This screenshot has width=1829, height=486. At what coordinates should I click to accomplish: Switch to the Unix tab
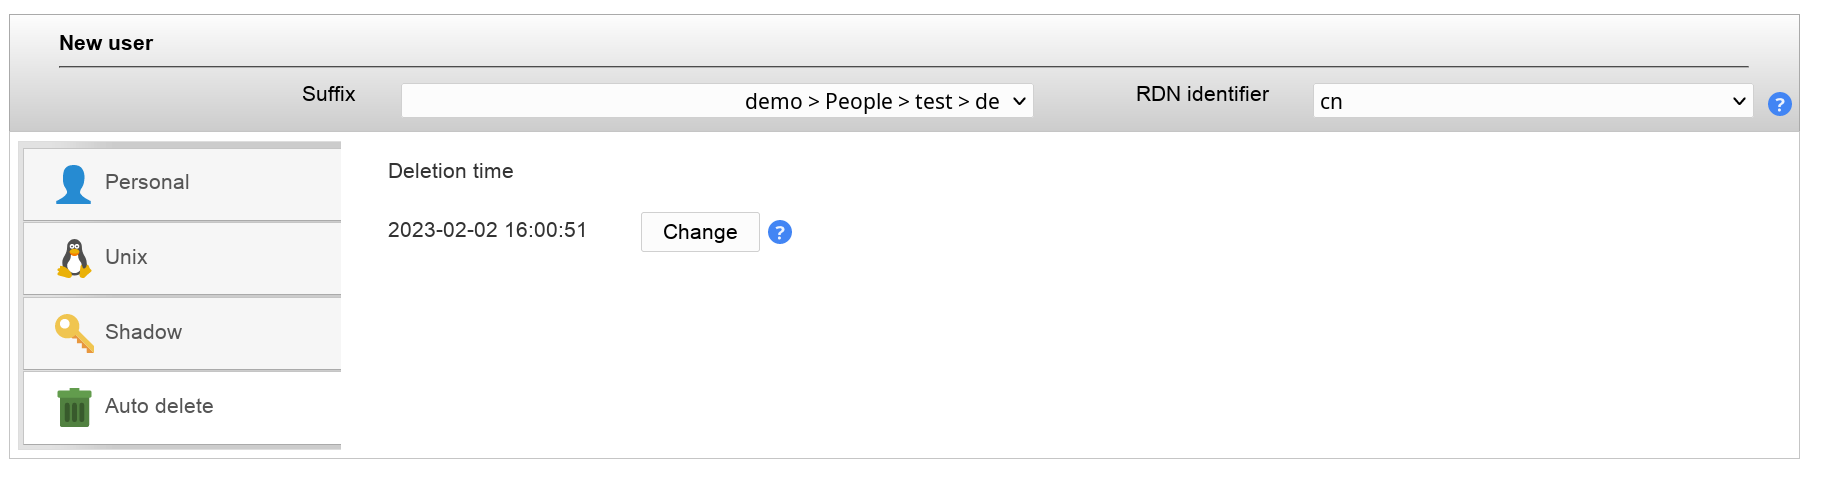(x=126, y=257)
